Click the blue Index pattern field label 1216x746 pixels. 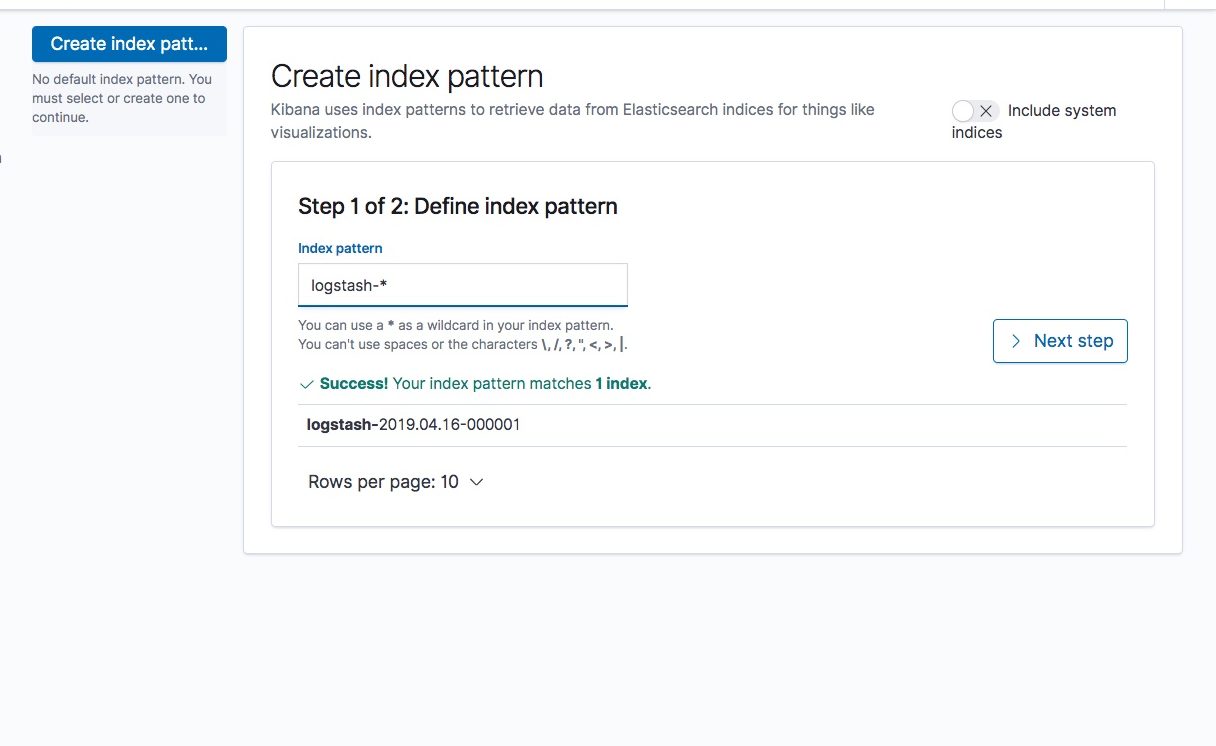[340, 248]
